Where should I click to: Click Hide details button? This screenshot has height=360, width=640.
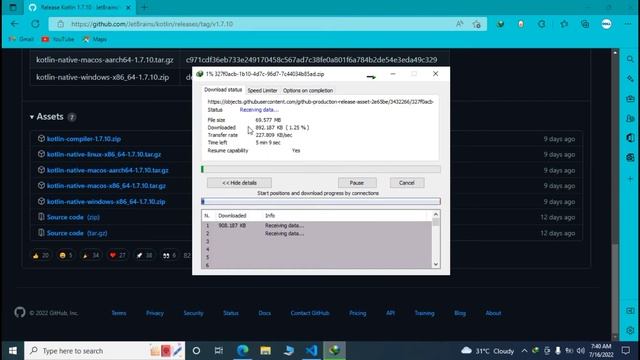[x=239, y=183]
